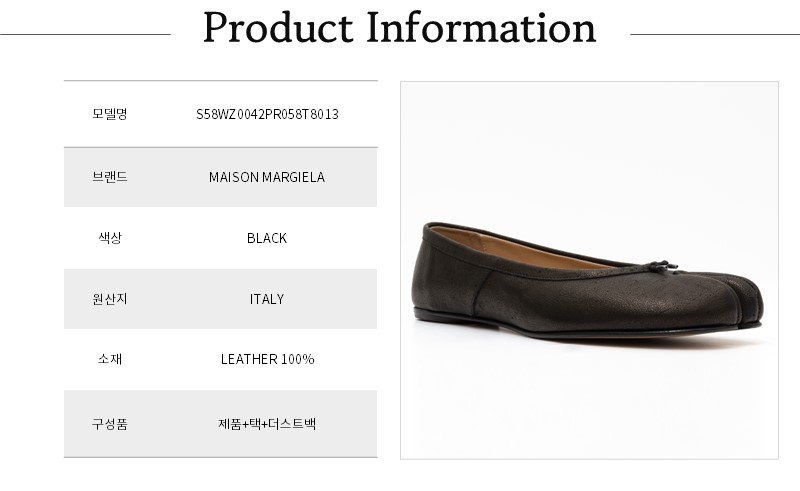Select the 원산지 row label

[110, 299]
